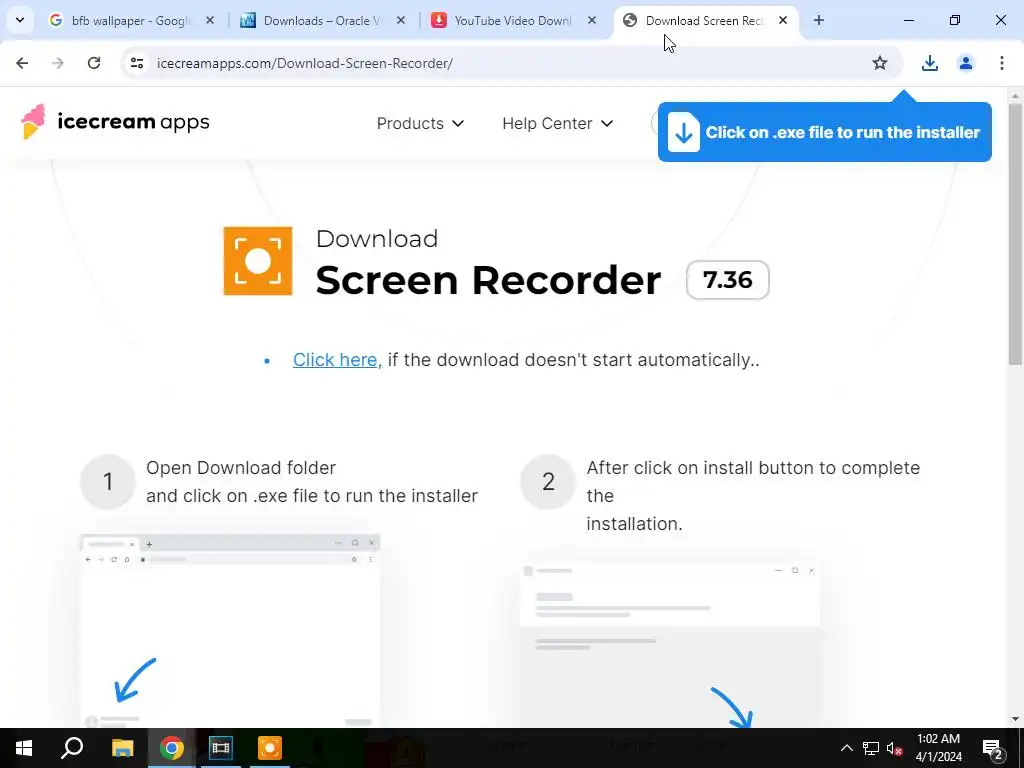Click the Chrome taskbar icon
This screenshot has width=1024, height=768.
point(172,748)
